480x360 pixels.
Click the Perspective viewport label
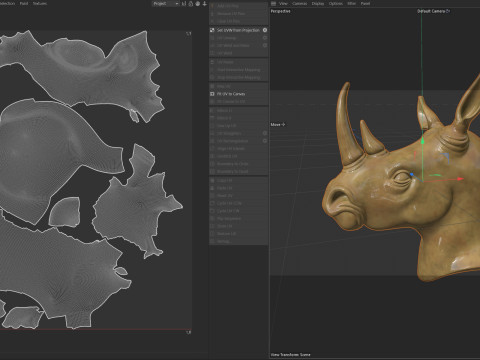tap(280, 11)
